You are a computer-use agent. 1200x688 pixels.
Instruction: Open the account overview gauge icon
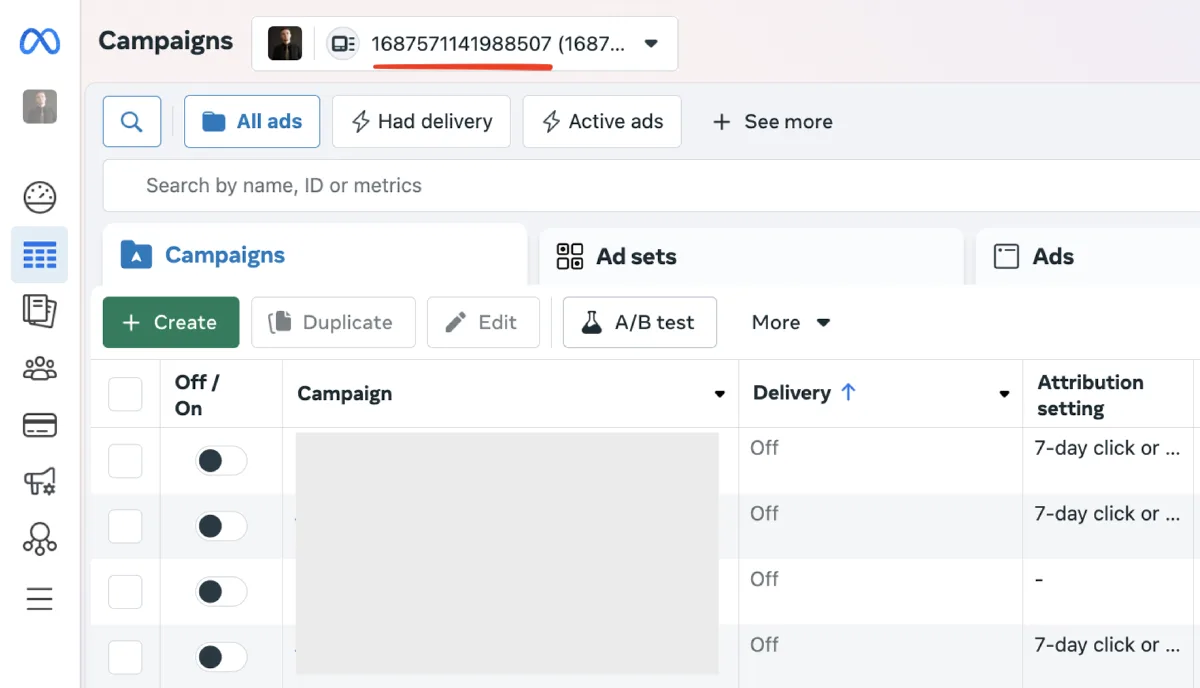click(40, 198)
